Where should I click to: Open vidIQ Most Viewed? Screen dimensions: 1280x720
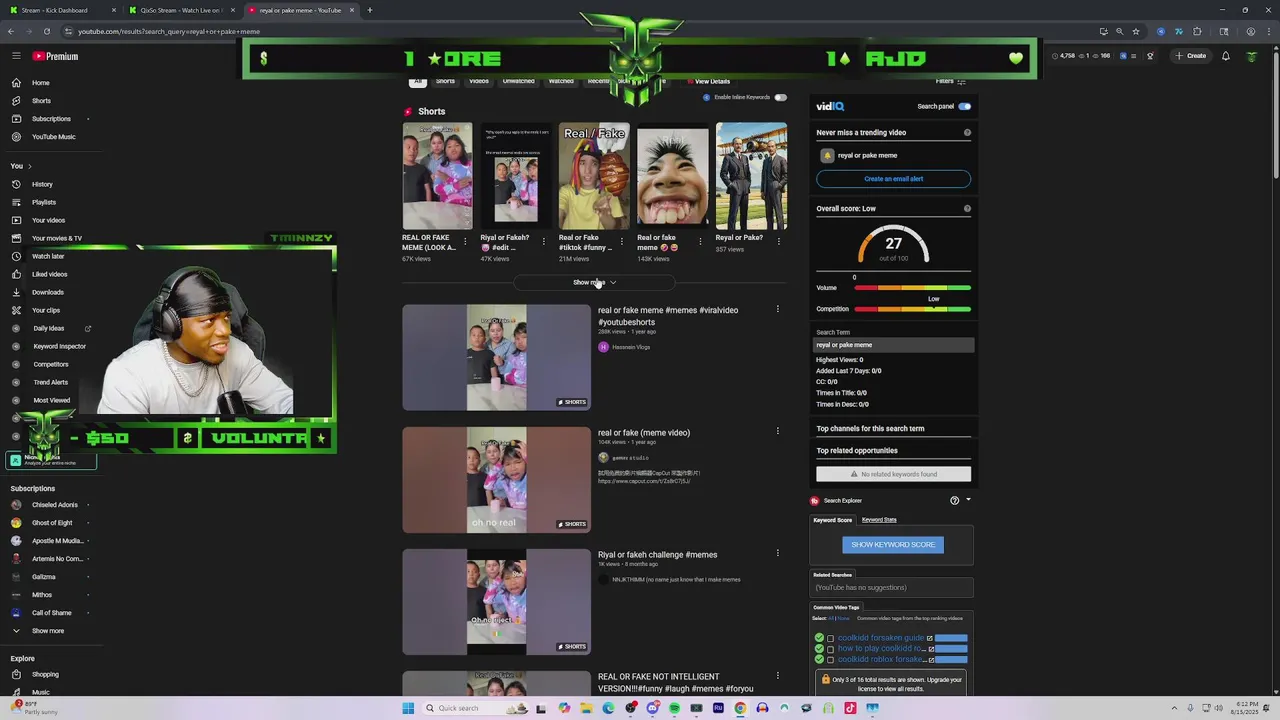tap(52, 400)
